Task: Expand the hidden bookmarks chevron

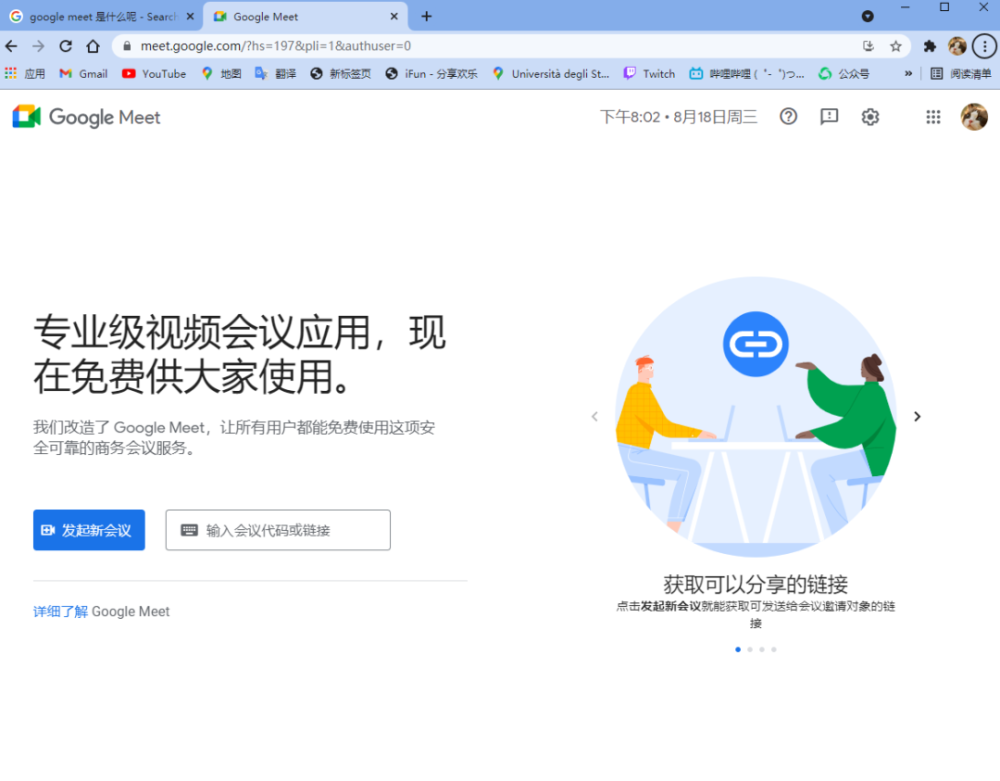Action: click(x=908, y=74)
